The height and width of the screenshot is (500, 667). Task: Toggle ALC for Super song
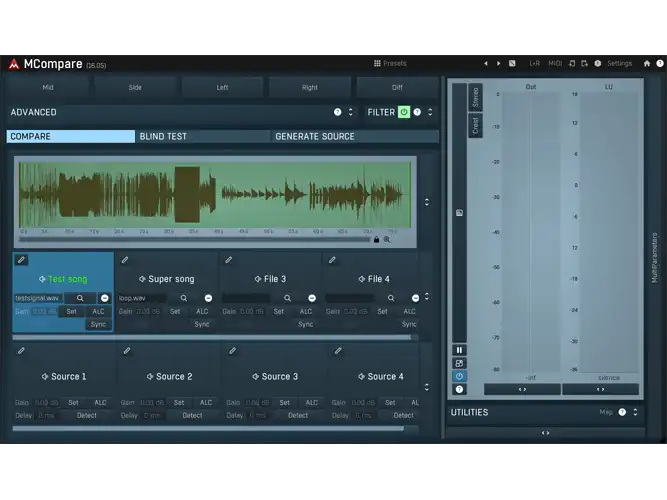point(202,311)
